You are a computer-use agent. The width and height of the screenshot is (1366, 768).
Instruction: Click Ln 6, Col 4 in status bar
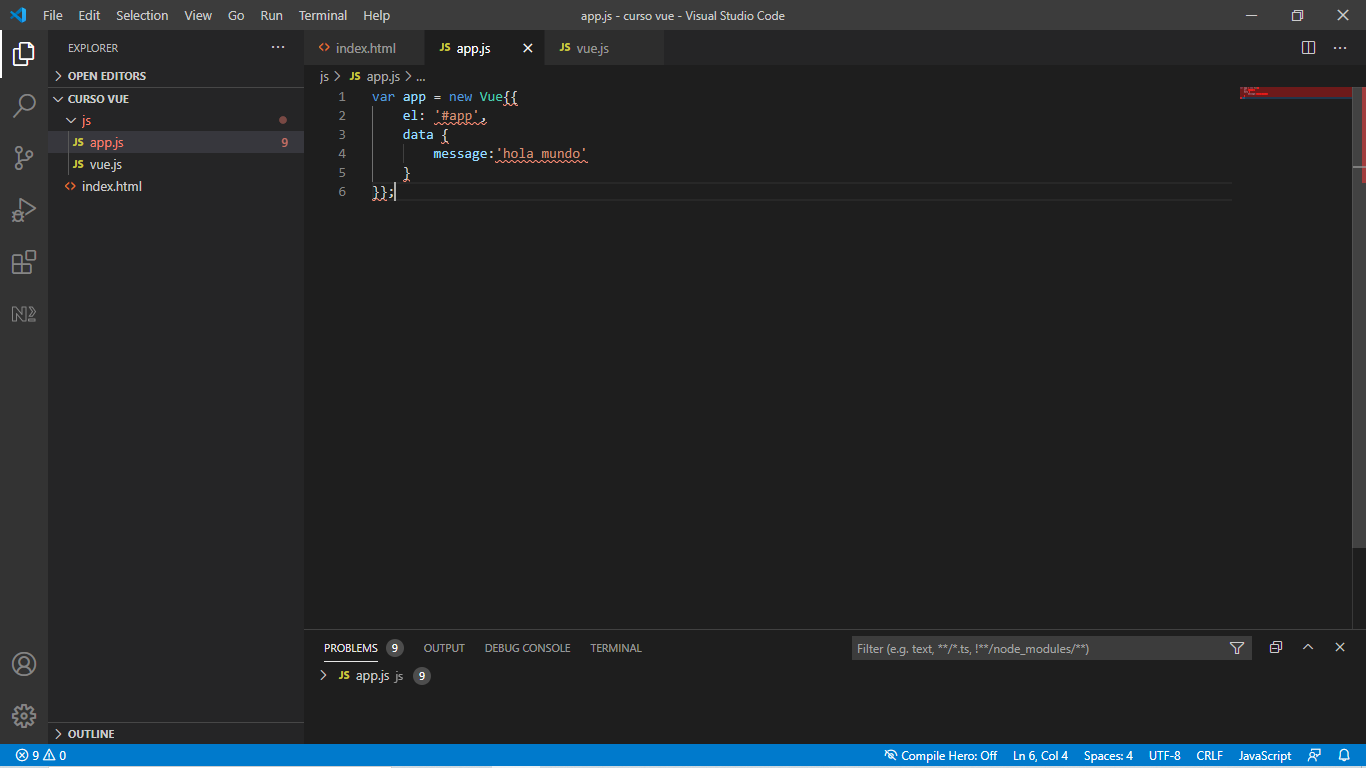click(1040, 756)
